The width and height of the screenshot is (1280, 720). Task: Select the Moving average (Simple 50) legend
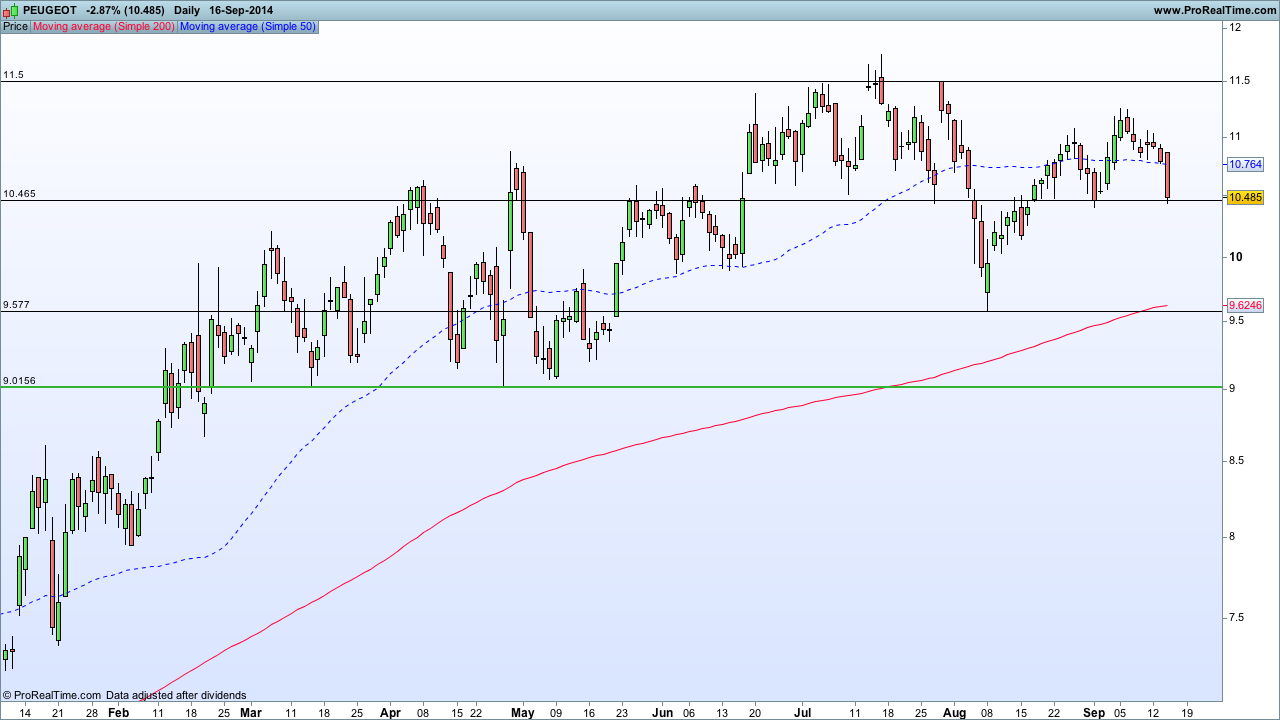[x=247, y=26]
